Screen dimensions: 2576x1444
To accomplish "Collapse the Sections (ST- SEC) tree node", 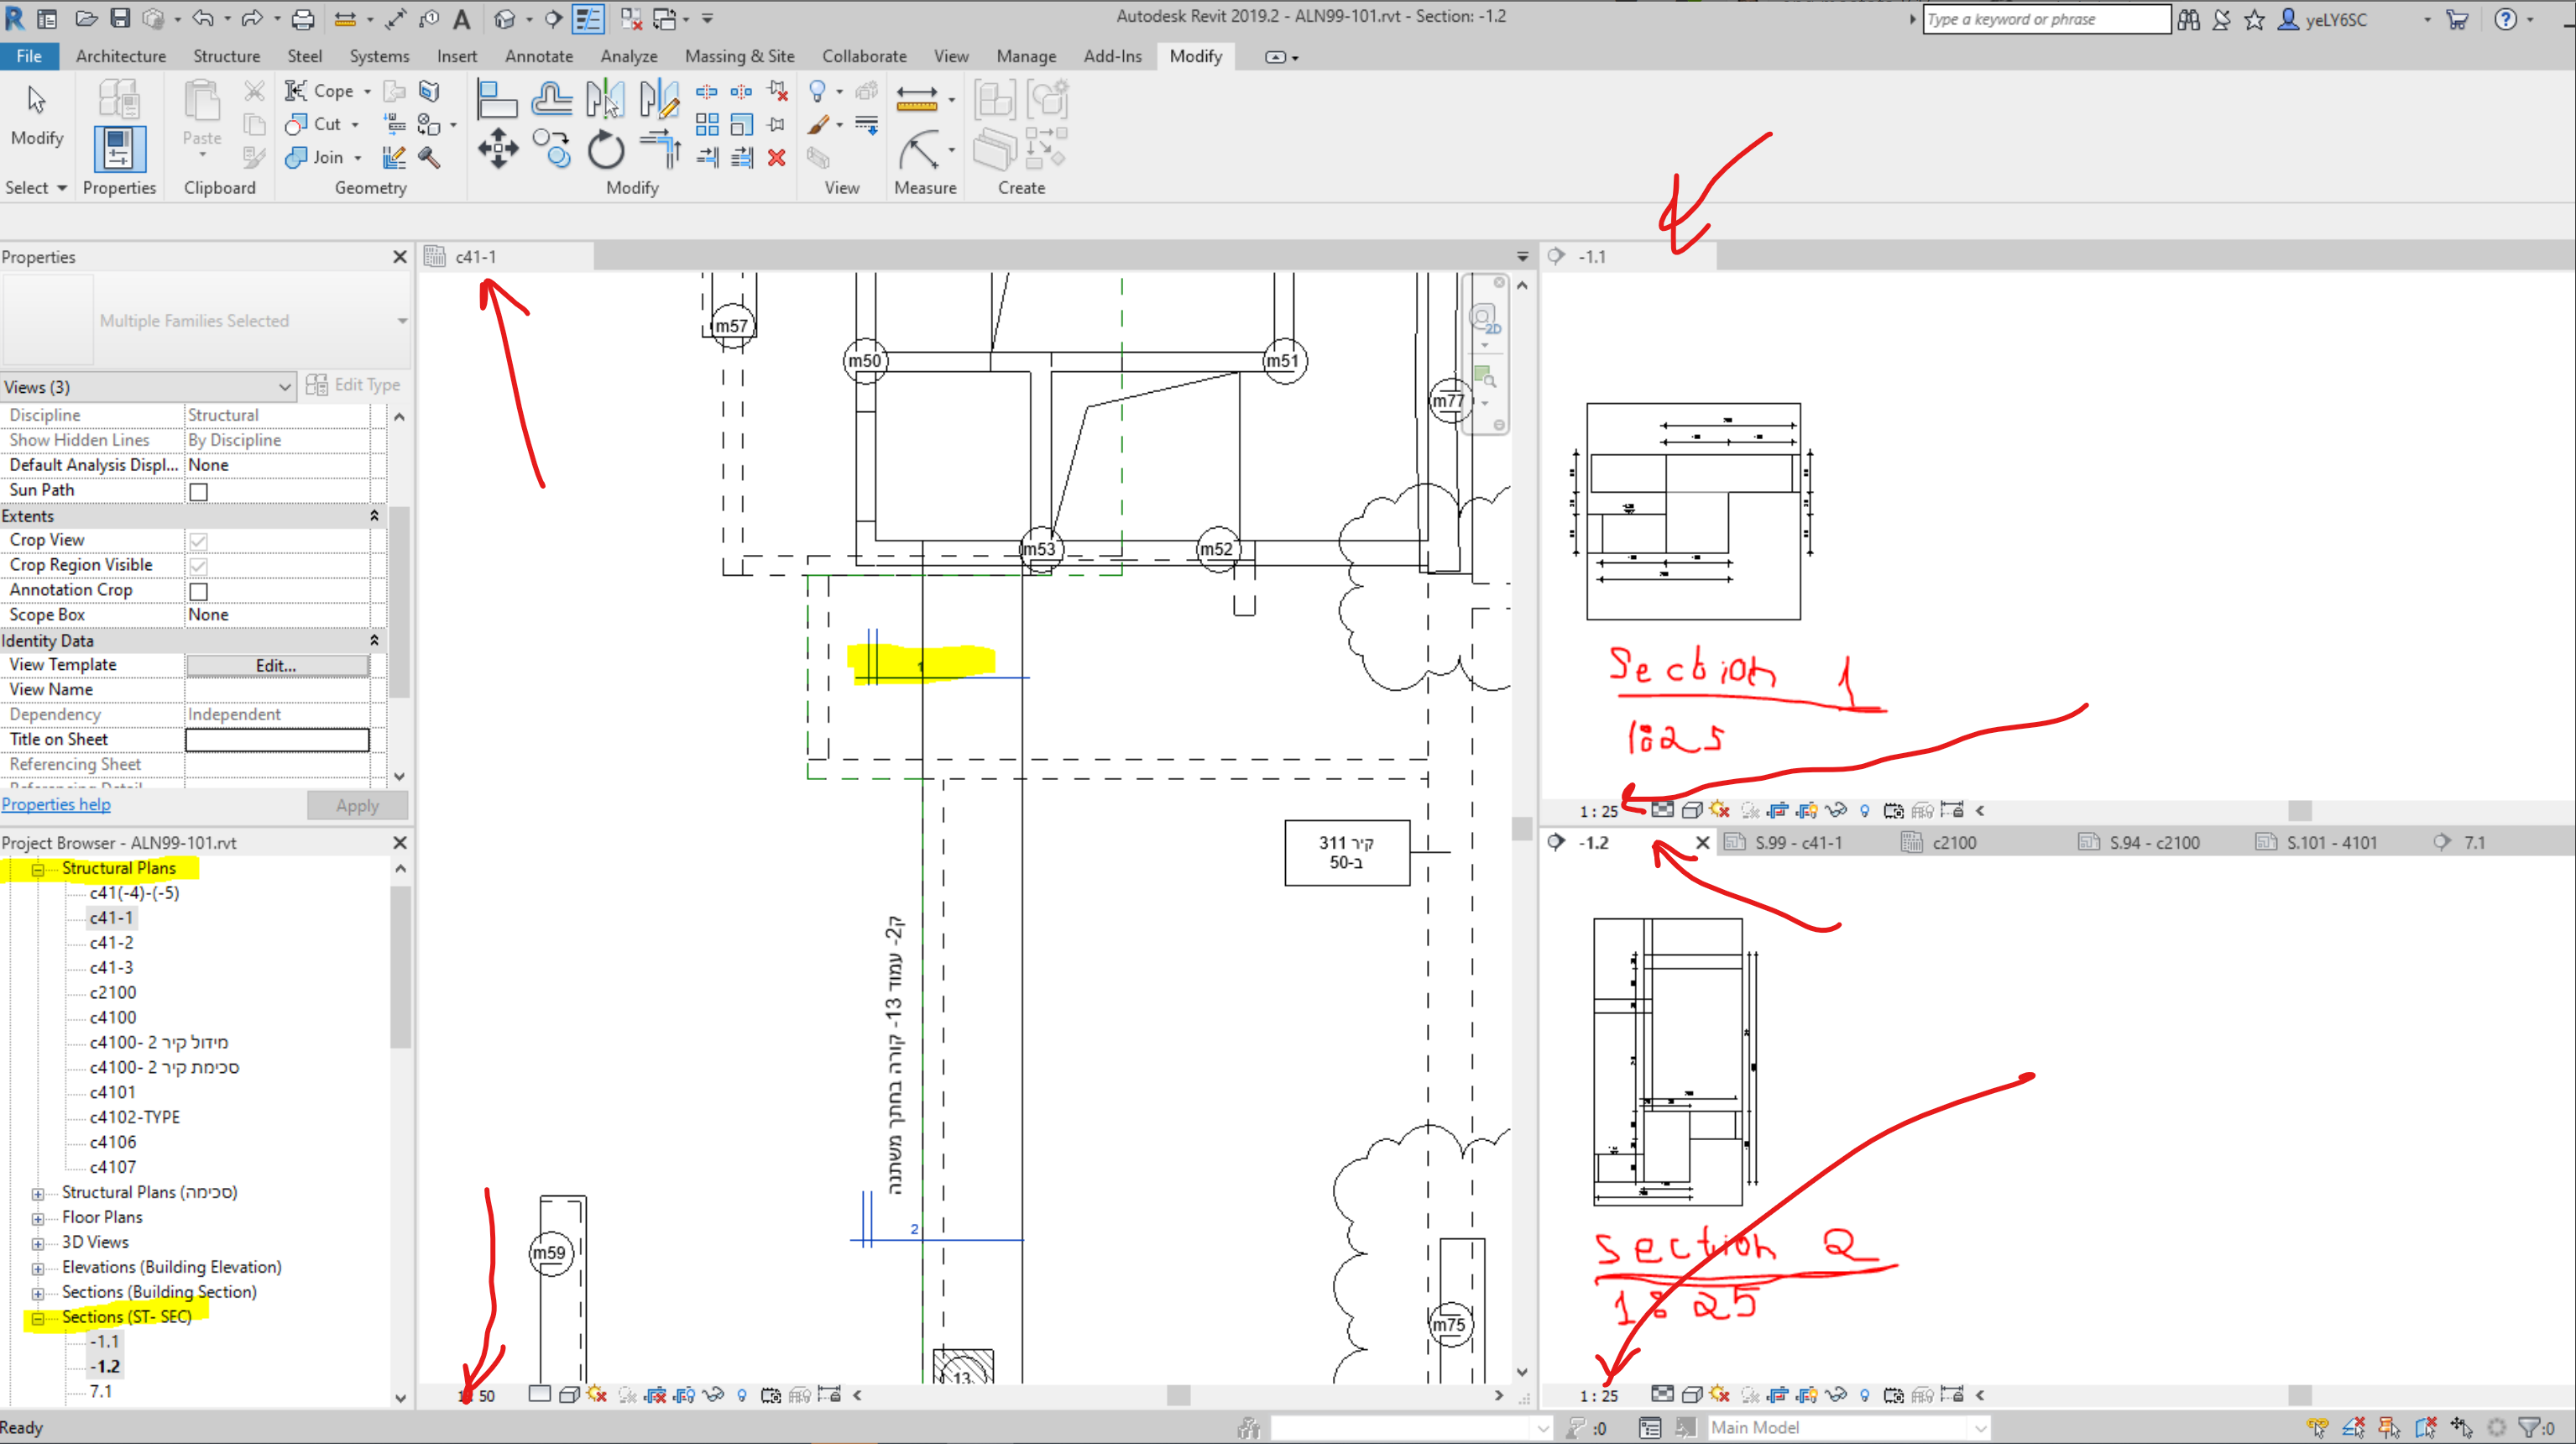I will coord(38,1318).
